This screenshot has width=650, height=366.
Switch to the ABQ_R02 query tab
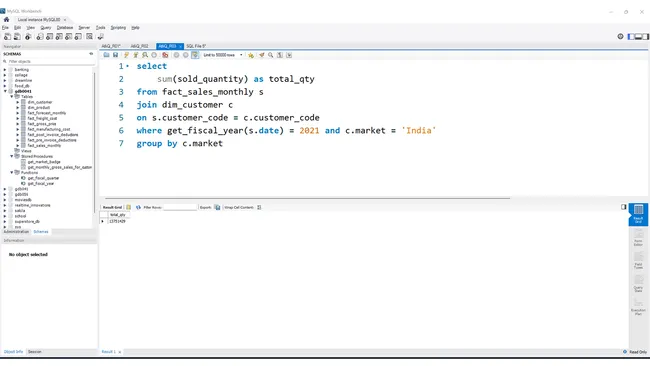coord(139,46)
